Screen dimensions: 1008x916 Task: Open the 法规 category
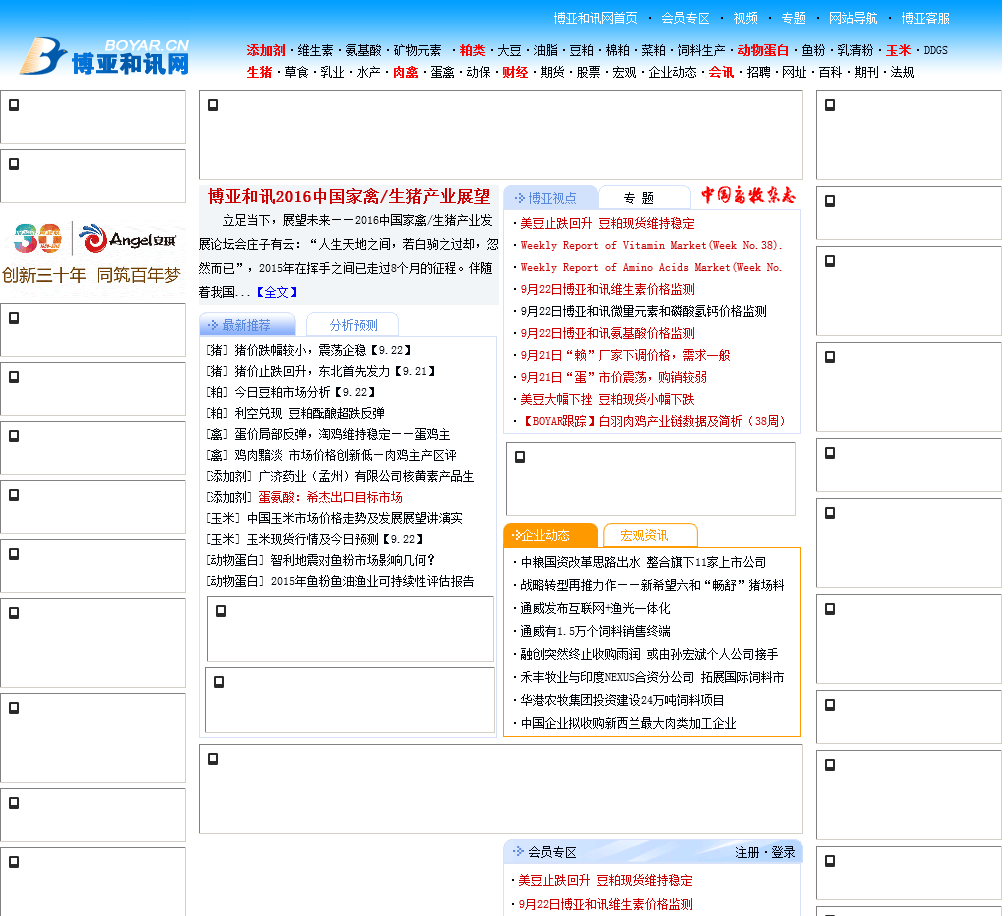pyautogui.click(x=902, y=72)
